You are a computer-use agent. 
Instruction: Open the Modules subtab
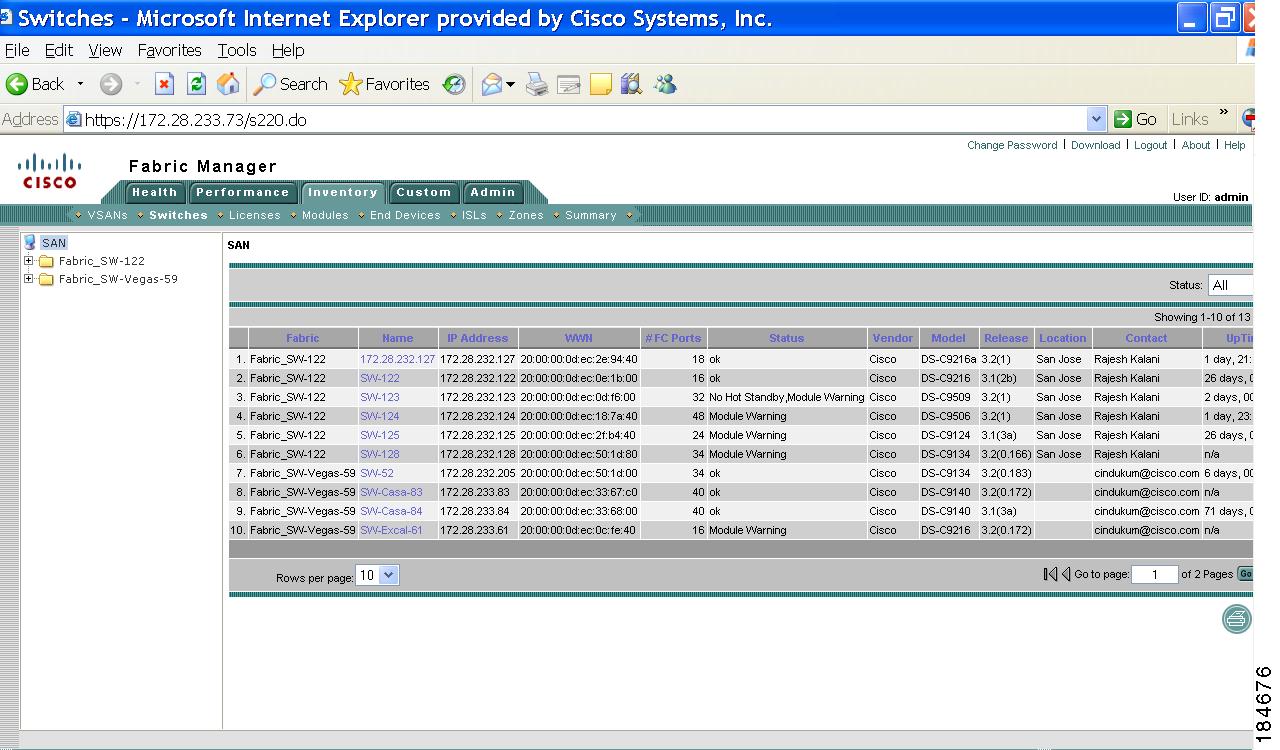325,215
